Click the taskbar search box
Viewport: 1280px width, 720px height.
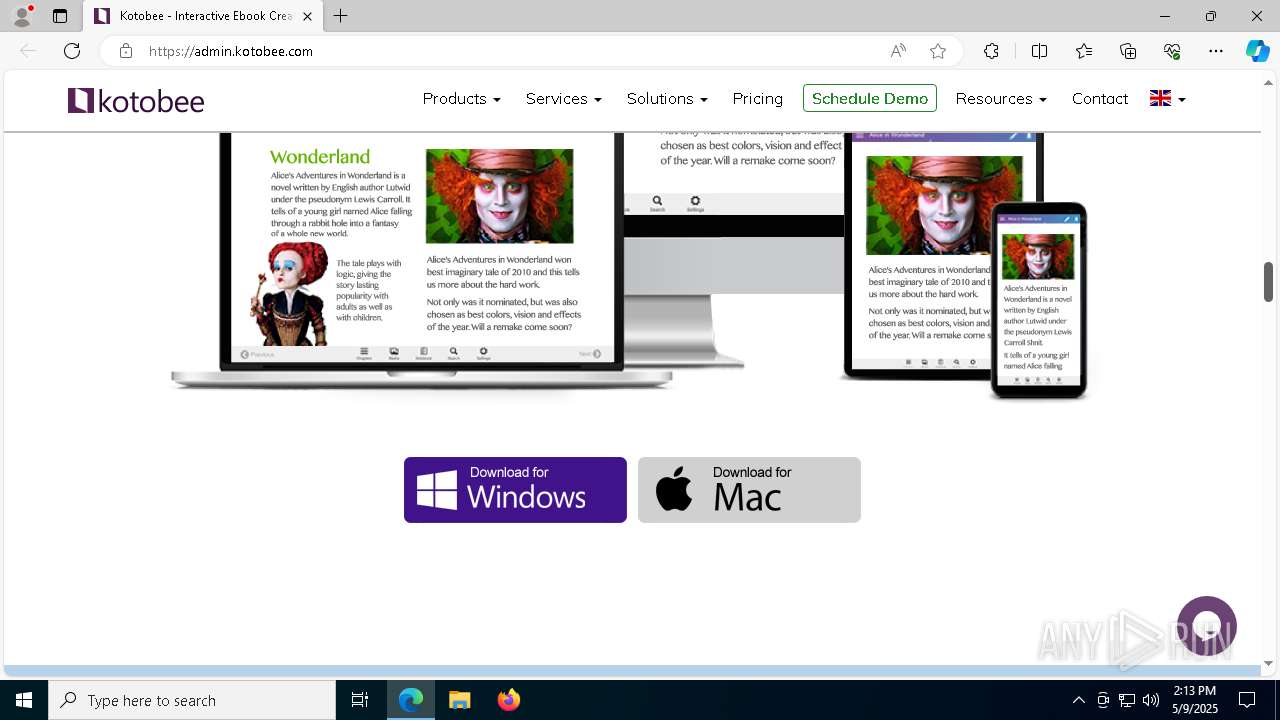pyautogui.click(x=192, y=700)
